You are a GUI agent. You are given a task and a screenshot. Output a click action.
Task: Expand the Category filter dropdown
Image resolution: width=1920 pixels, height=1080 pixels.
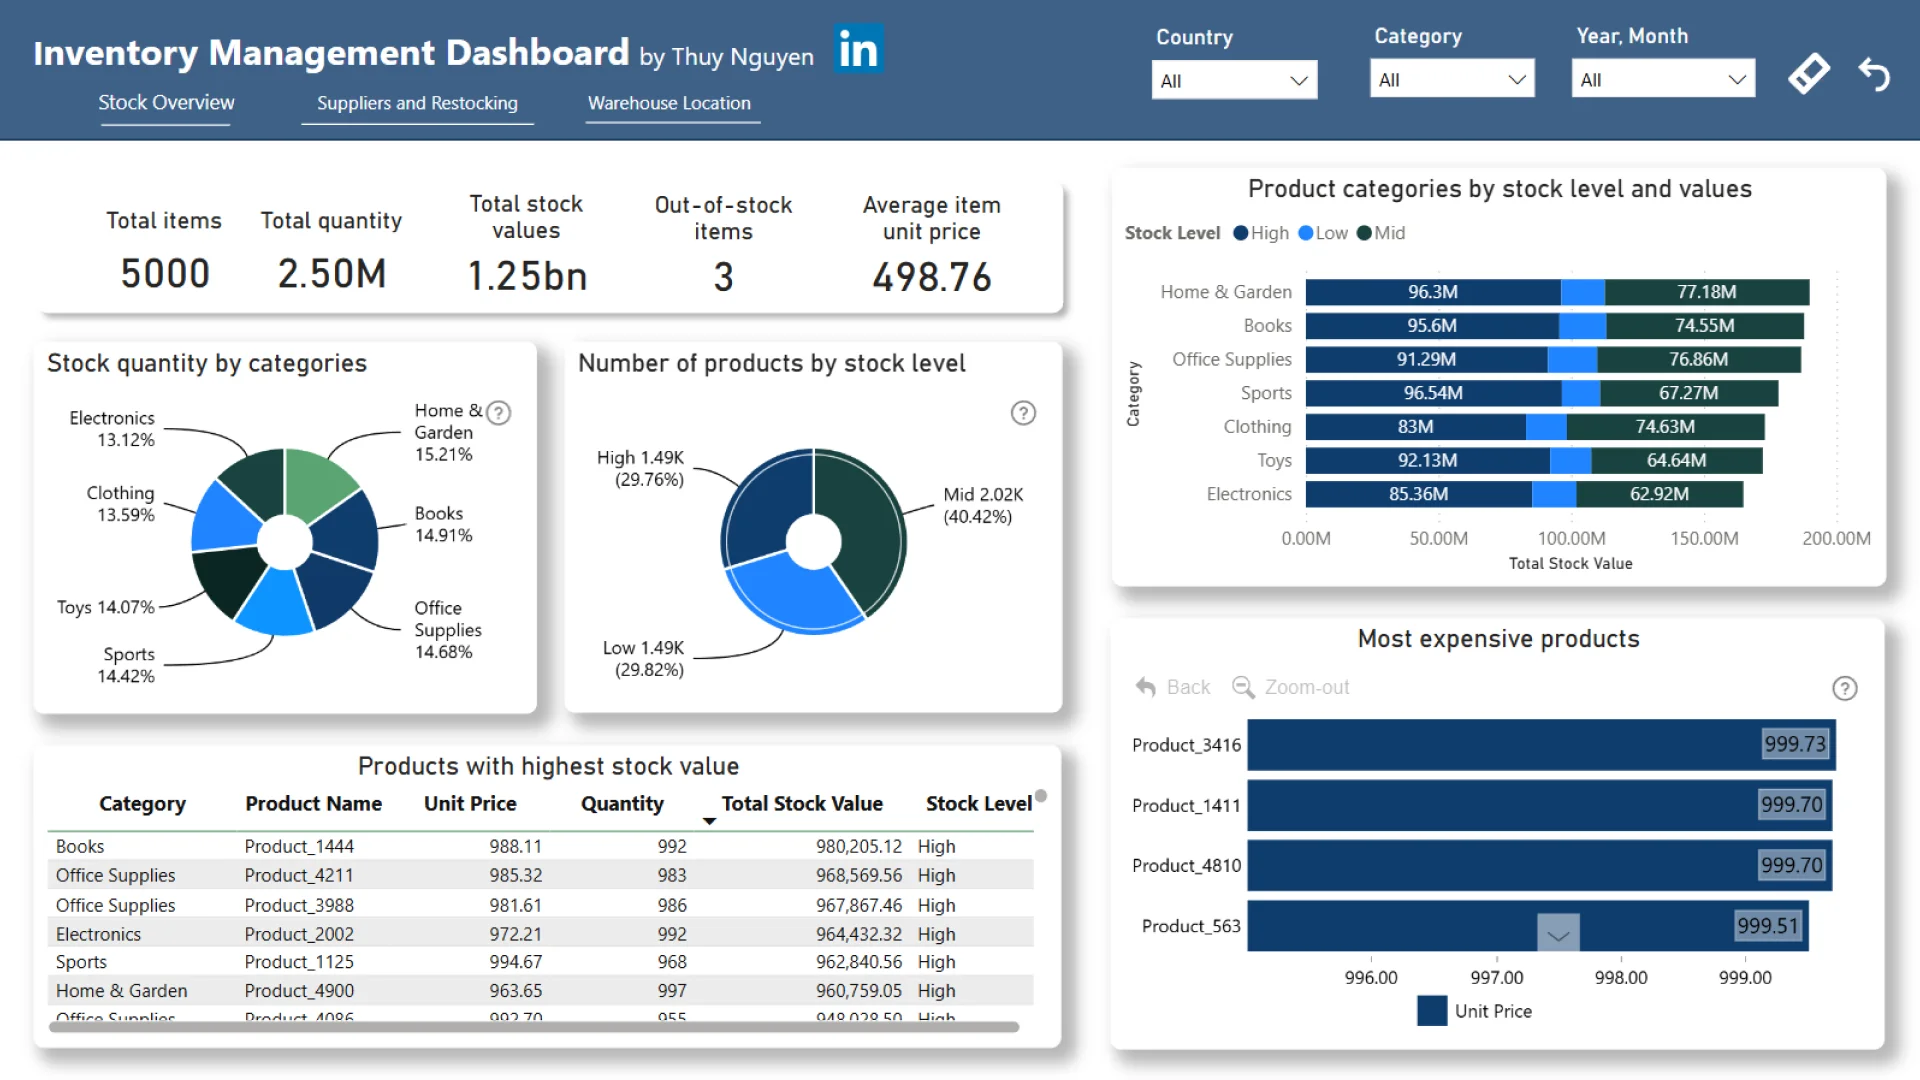pos(1452,80)
